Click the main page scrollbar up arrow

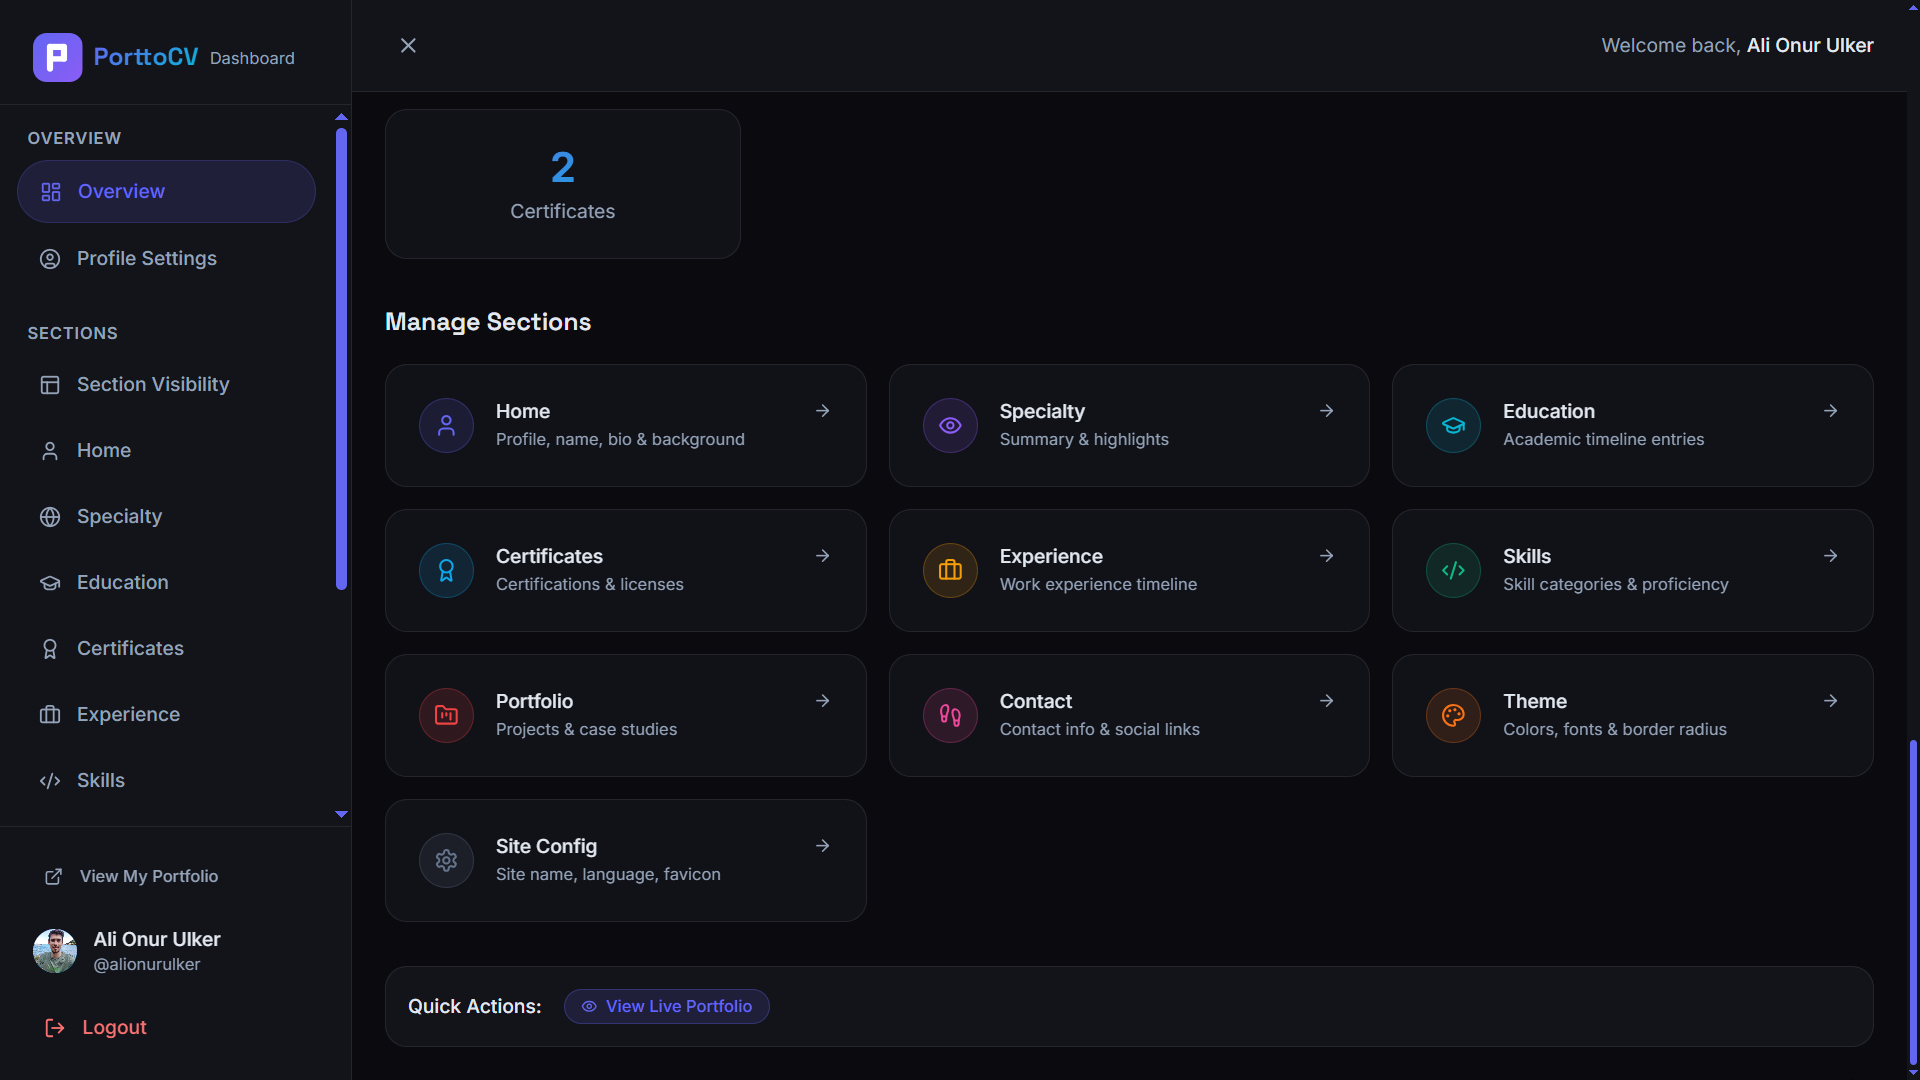(x=1913, y=6)
